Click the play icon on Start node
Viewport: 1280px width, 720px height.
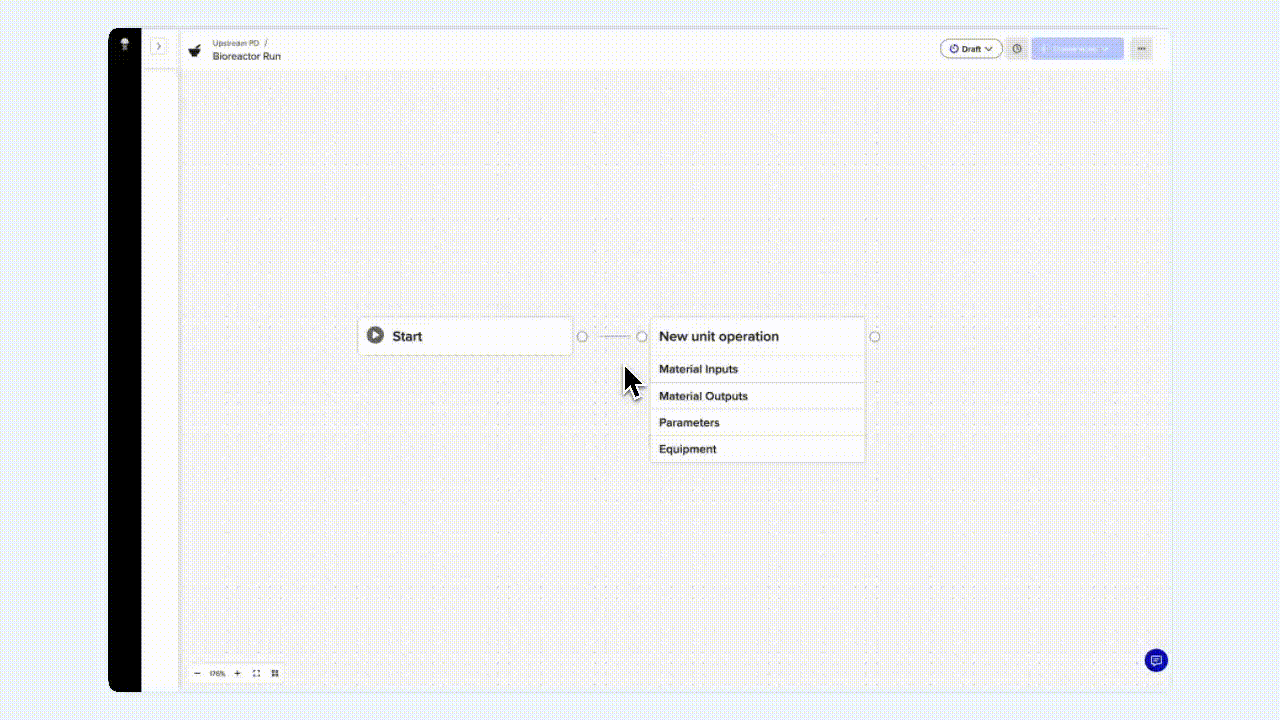point(375,336)
